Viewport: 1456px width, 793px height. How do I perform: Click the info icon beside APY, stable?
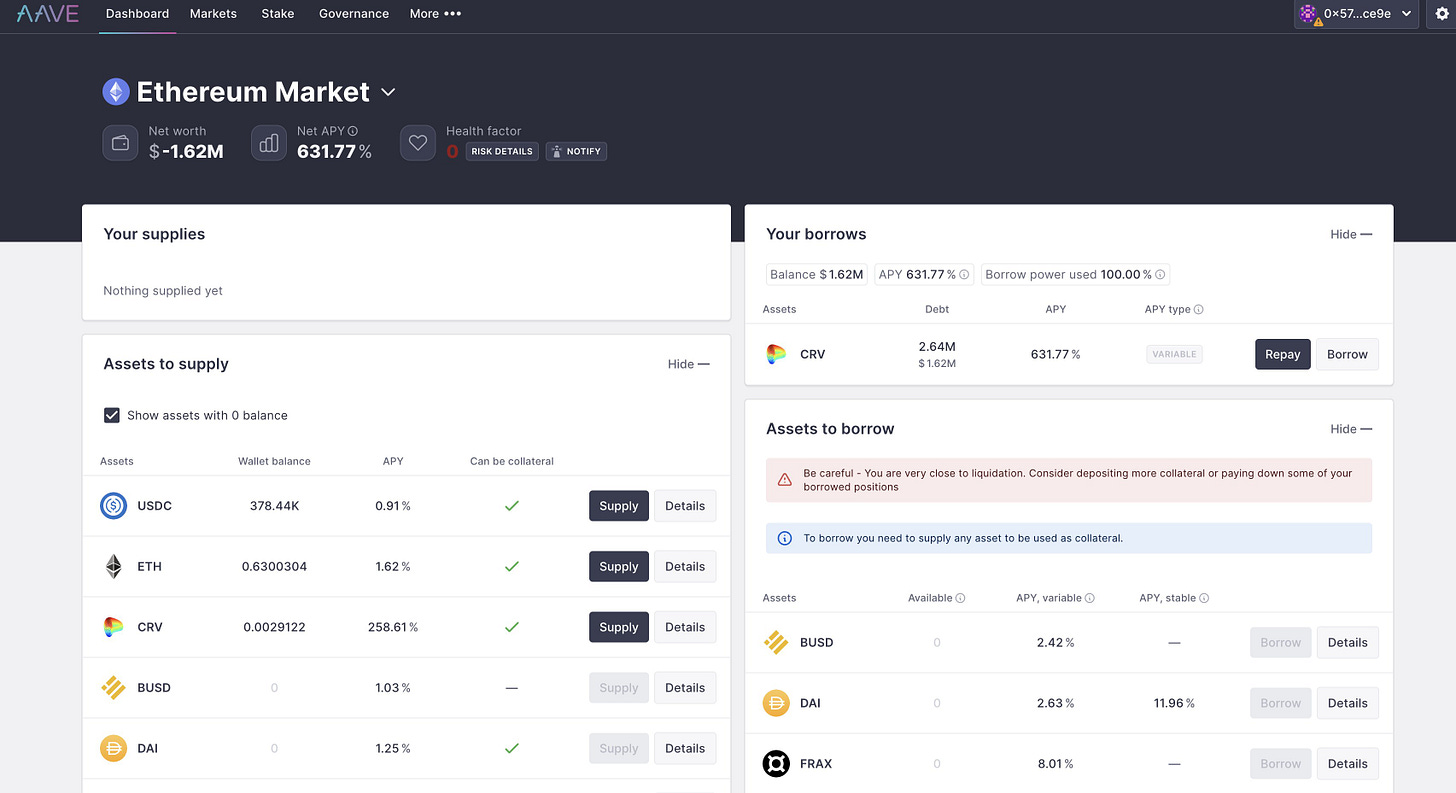1204,598
